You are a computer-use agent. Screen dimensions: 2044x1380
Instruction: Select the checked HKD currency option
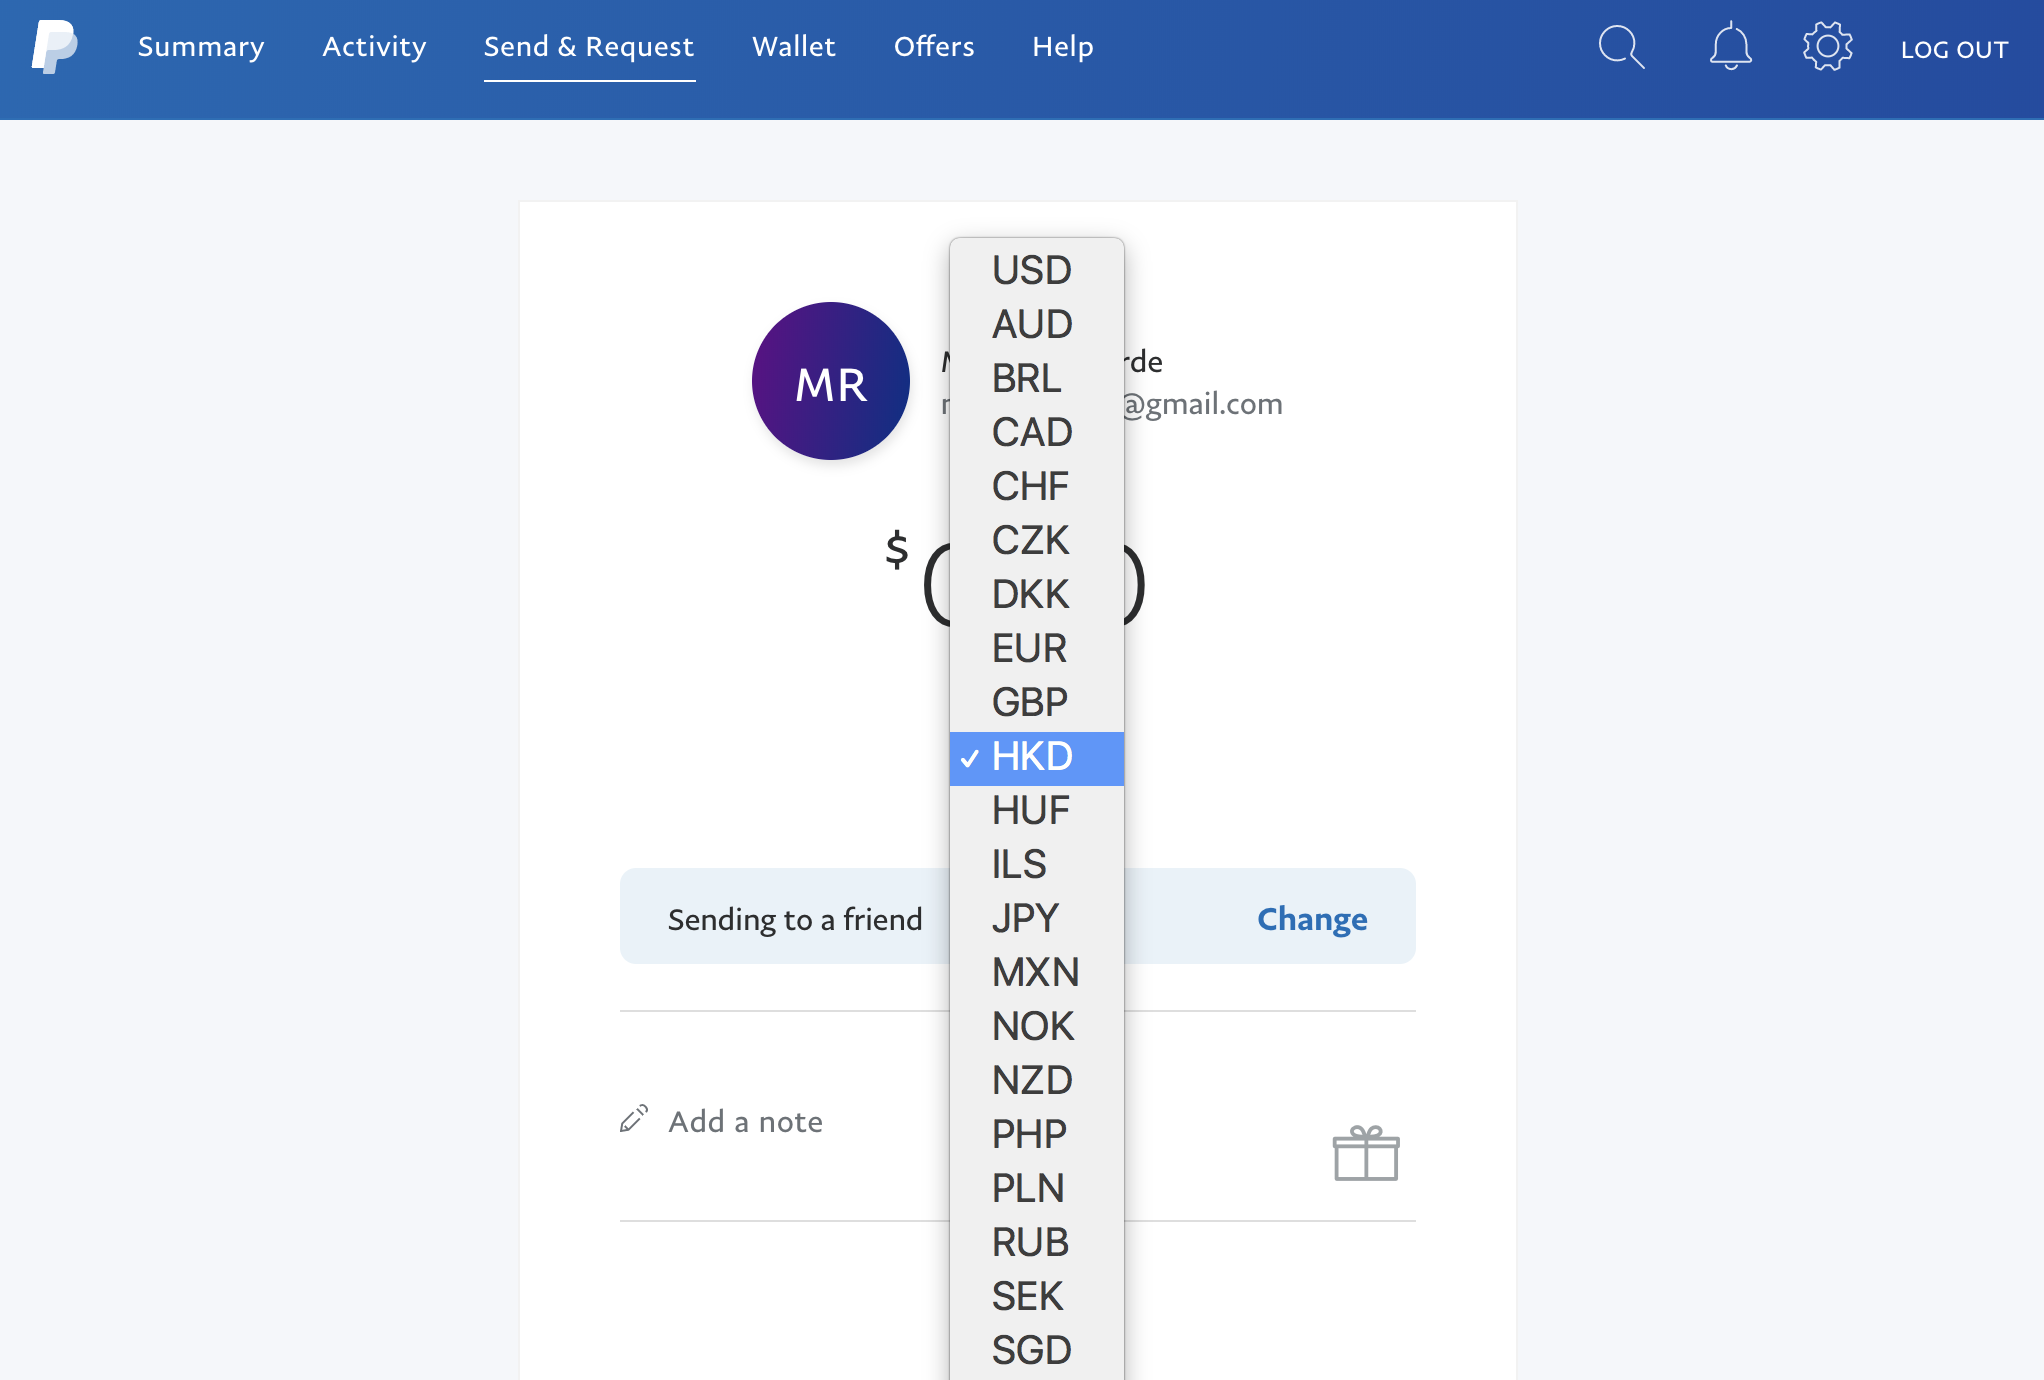(x=1036, y=757)
